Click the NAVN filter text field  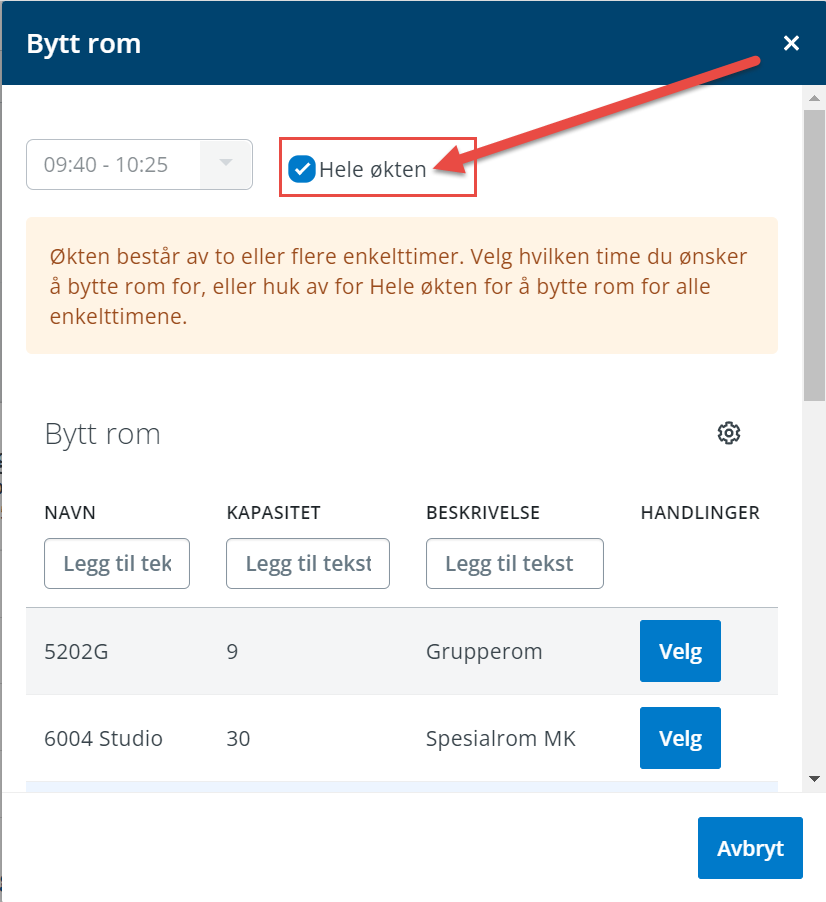pos(117,564)
